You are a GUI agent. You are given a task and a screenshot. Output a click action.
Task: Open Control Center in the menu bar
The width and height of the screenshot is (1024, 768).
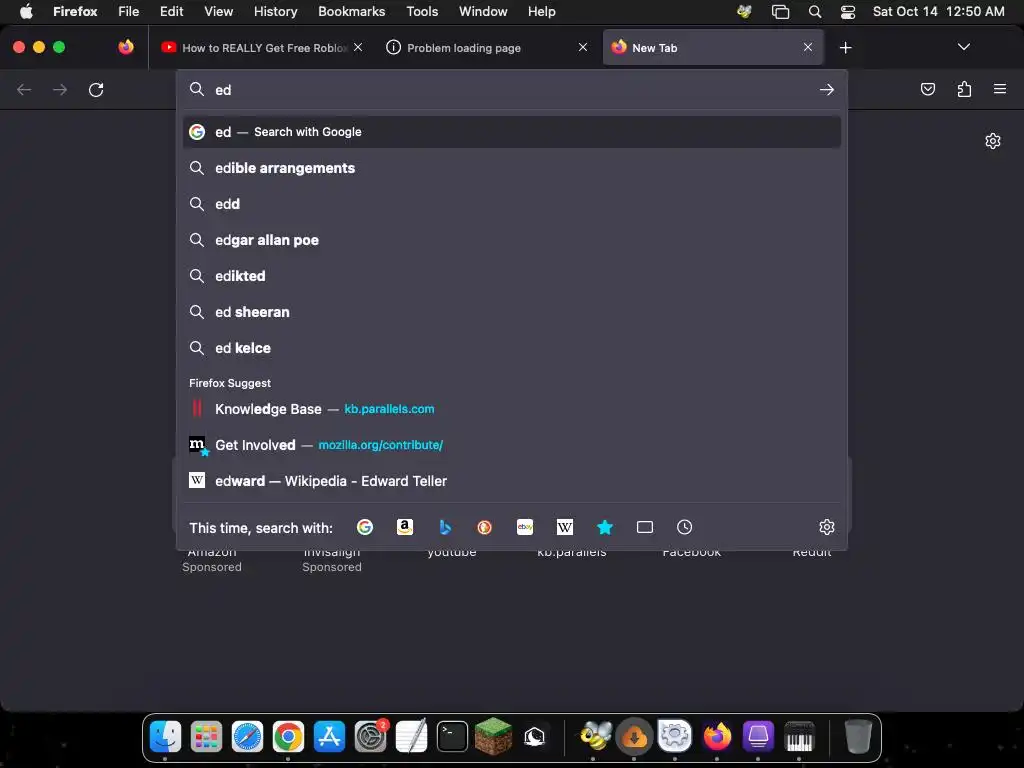coord(848,12)
